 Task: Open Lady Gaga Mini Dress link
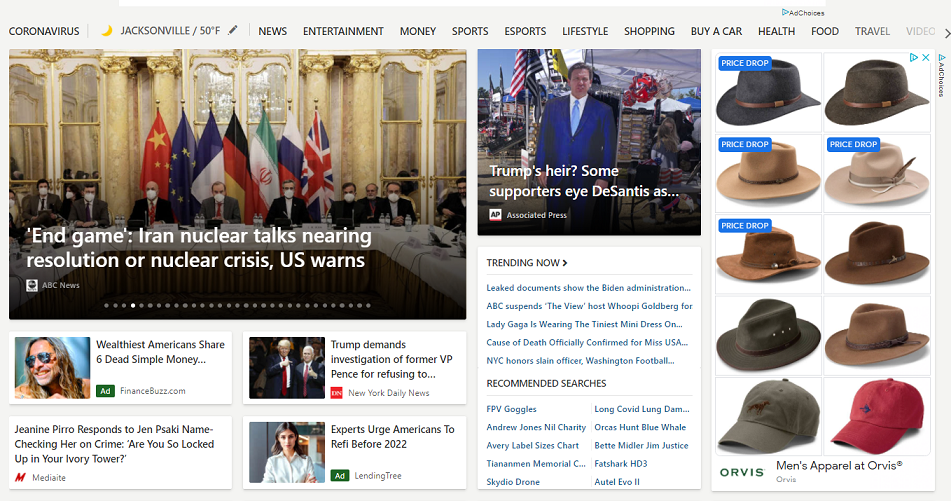[584, 324]
